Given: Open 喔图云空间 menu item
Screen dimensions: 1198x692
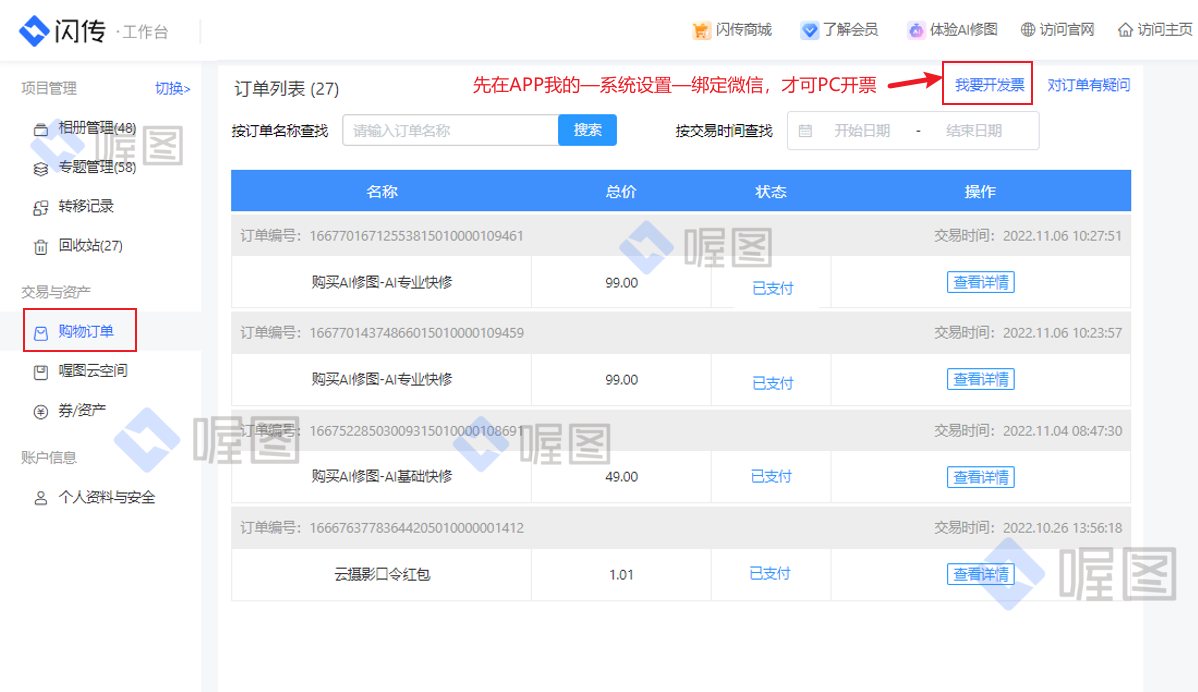Looking at the screenshot, I should [92, 370].
